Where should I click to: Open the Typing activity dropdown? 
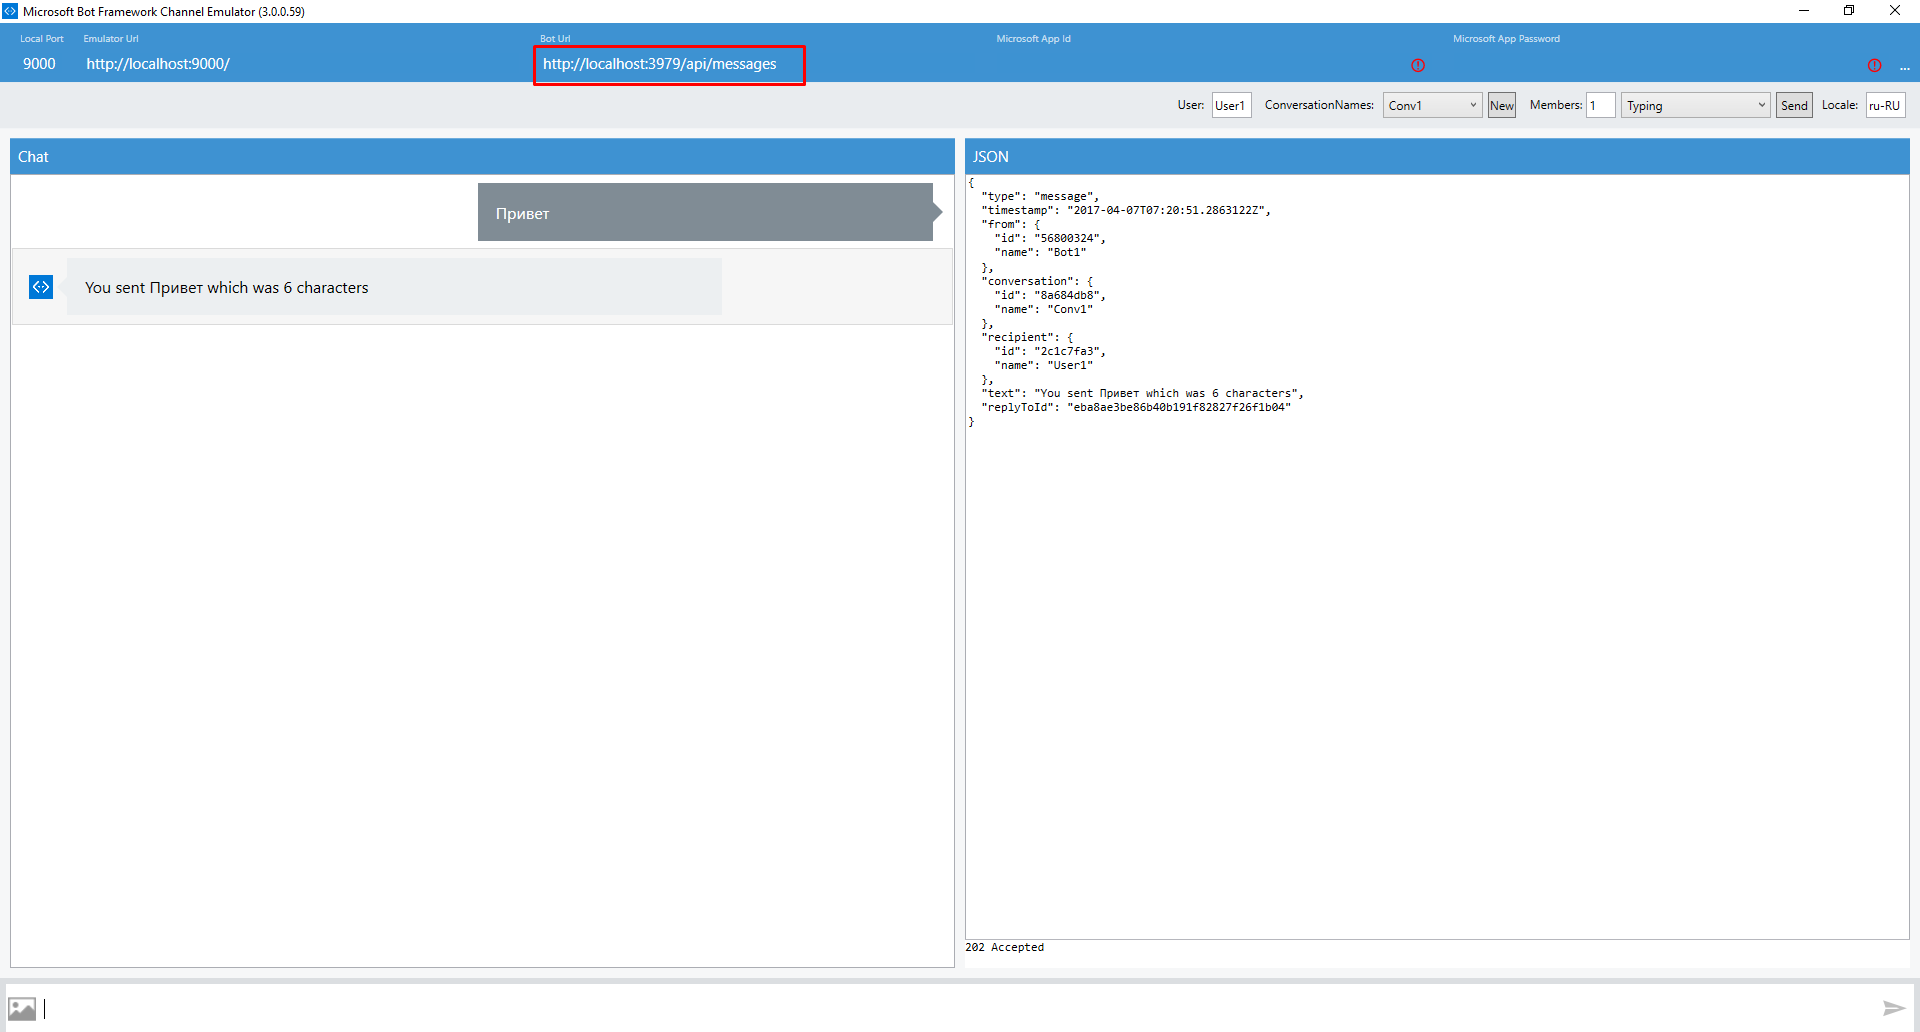point(1695,105)
